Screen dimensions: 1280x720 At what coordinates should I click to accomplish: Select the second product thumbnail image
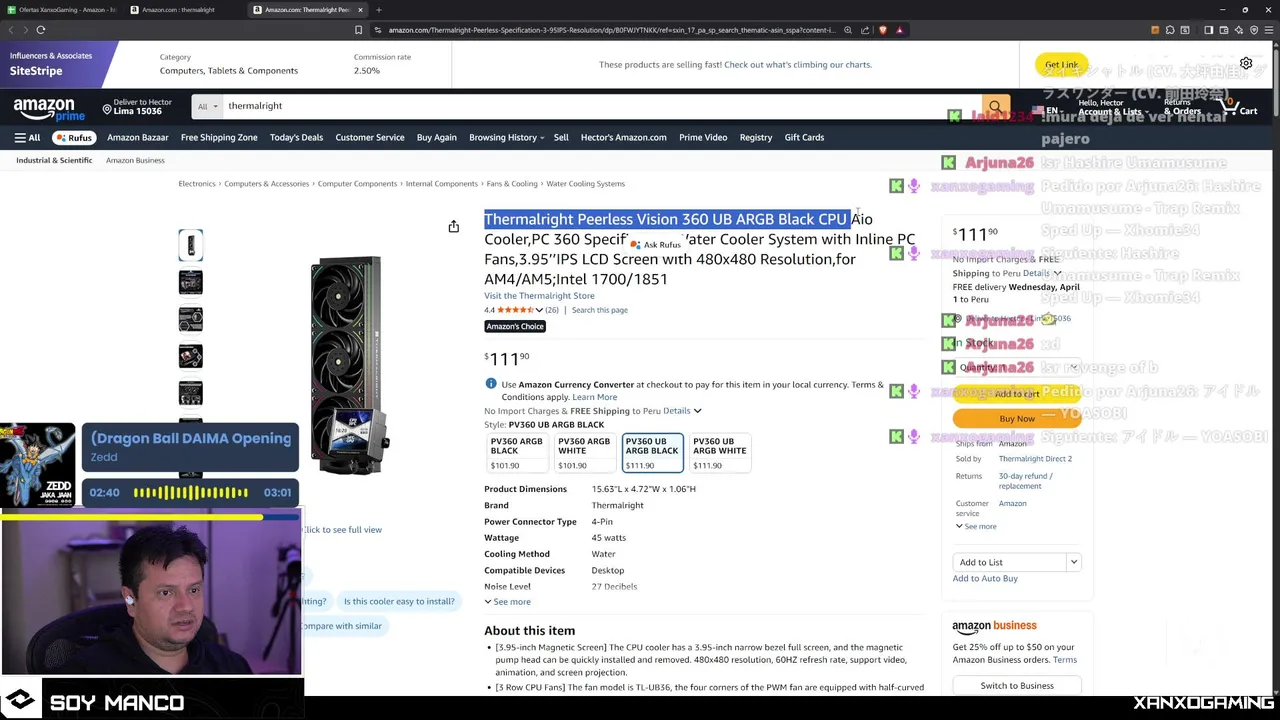[191, 282]
